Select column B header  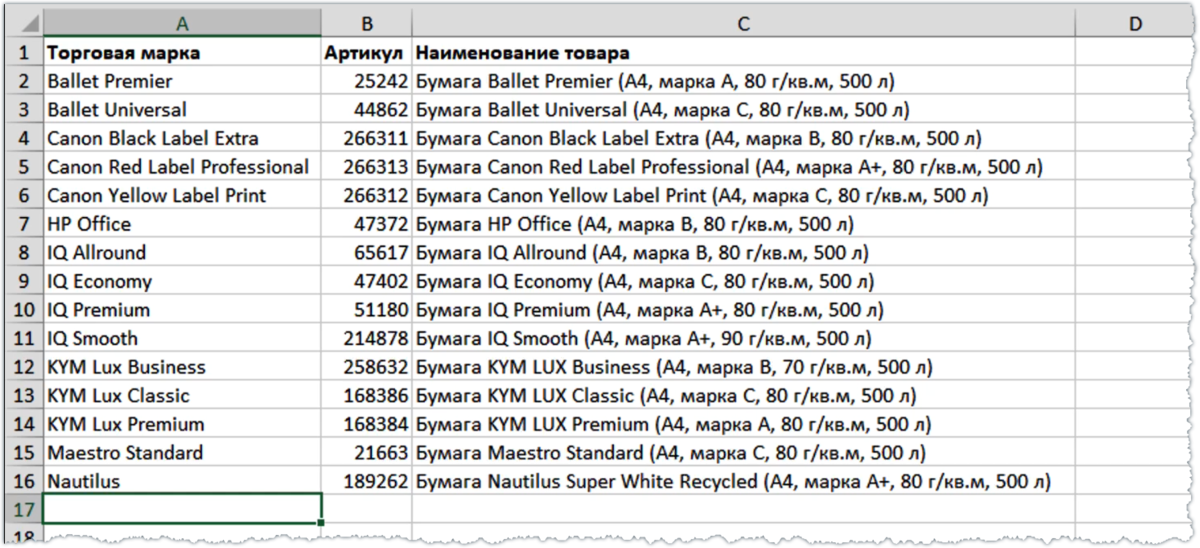click(367, 23)
